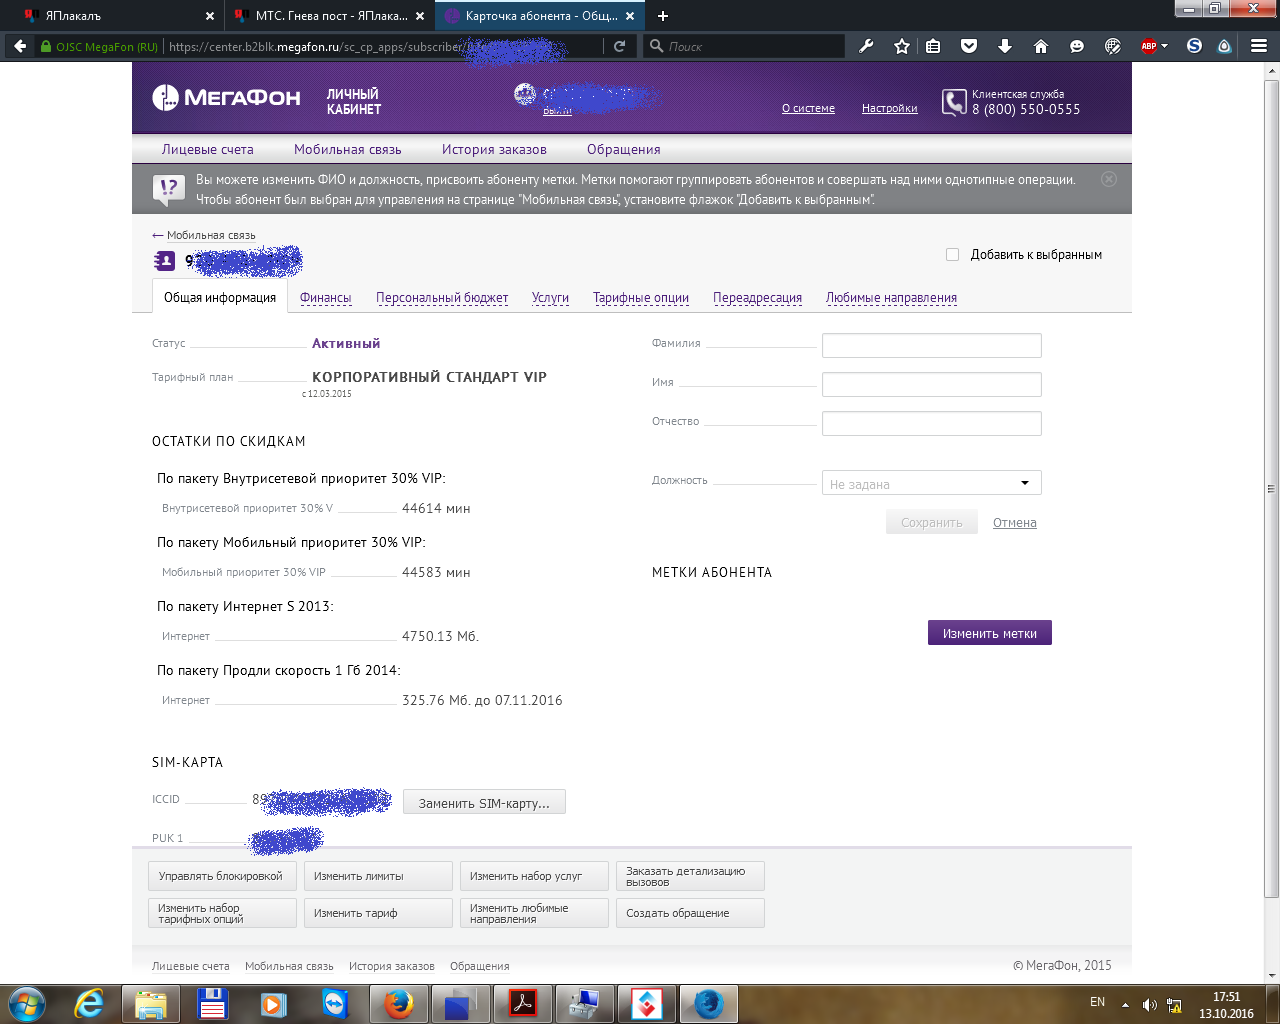The height and width of the screenshot is (1024, 1280).
Task: Click Изменить любимые направления button
Action: click(534, 913)
